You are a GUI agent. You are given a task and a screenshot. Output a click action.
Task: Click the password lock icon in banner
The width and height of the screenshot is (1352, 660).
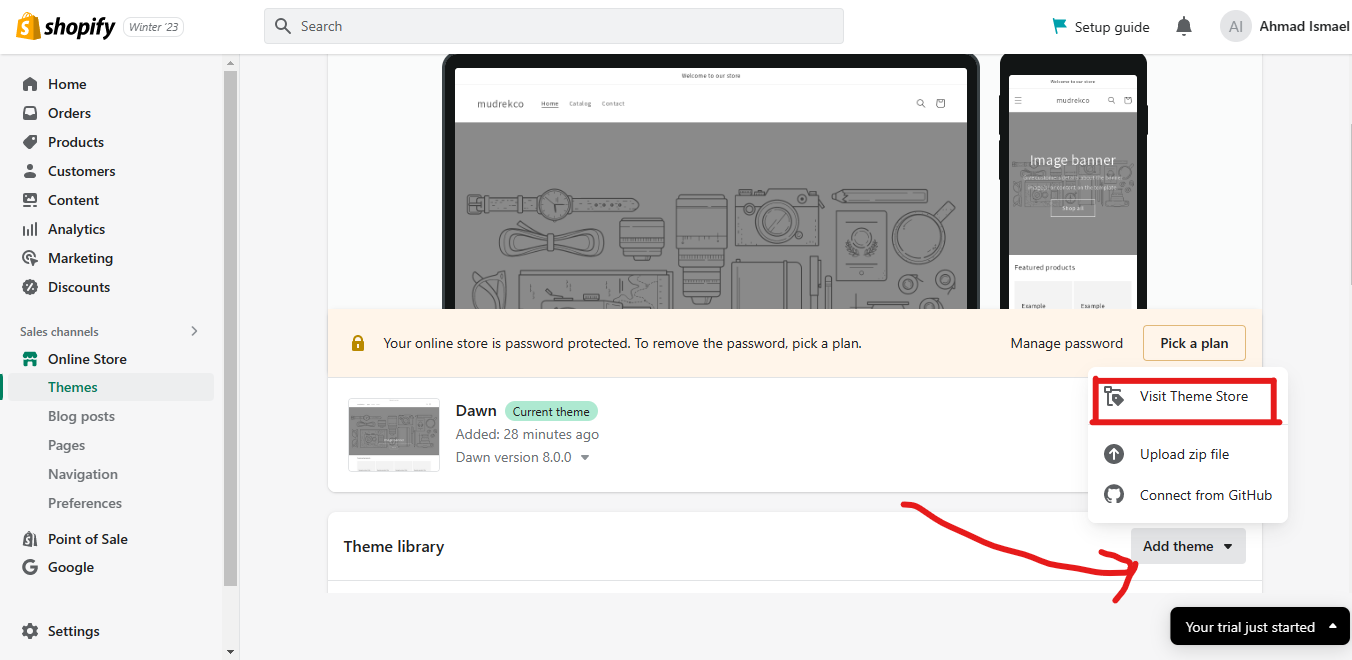pos(358,343)
